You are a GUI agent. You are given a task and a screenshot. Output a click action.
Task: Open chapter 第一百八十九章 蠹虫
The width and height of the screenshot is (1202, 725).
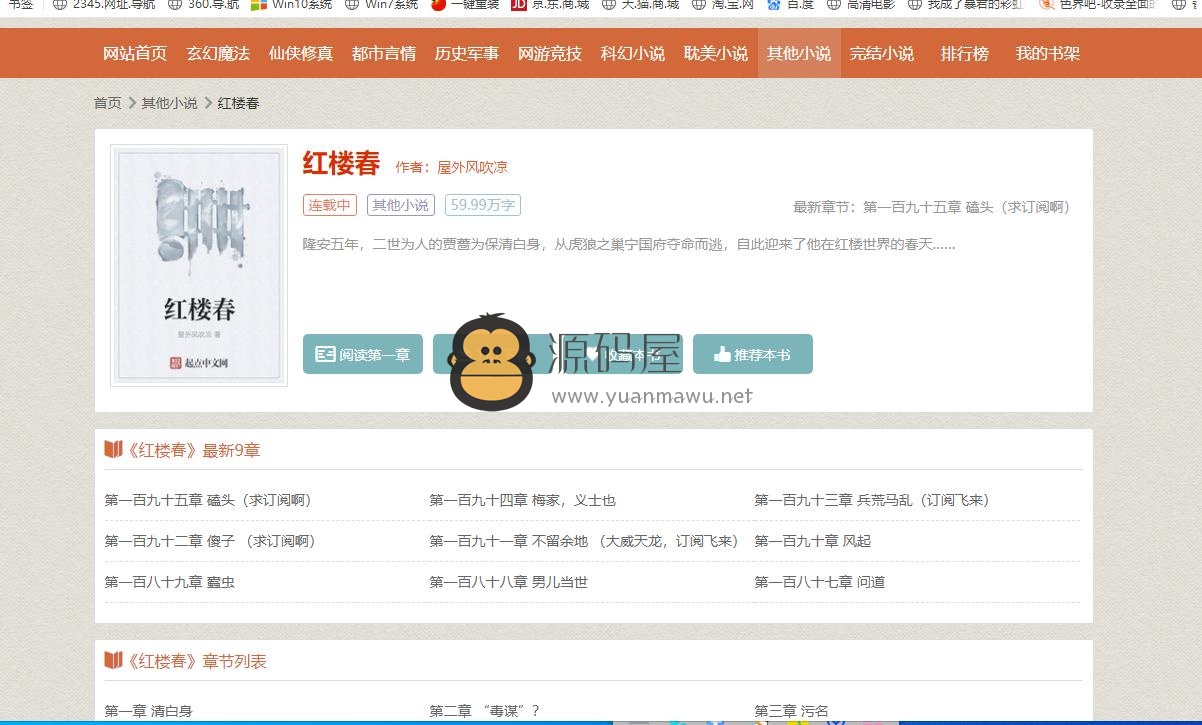coord(170,582)
